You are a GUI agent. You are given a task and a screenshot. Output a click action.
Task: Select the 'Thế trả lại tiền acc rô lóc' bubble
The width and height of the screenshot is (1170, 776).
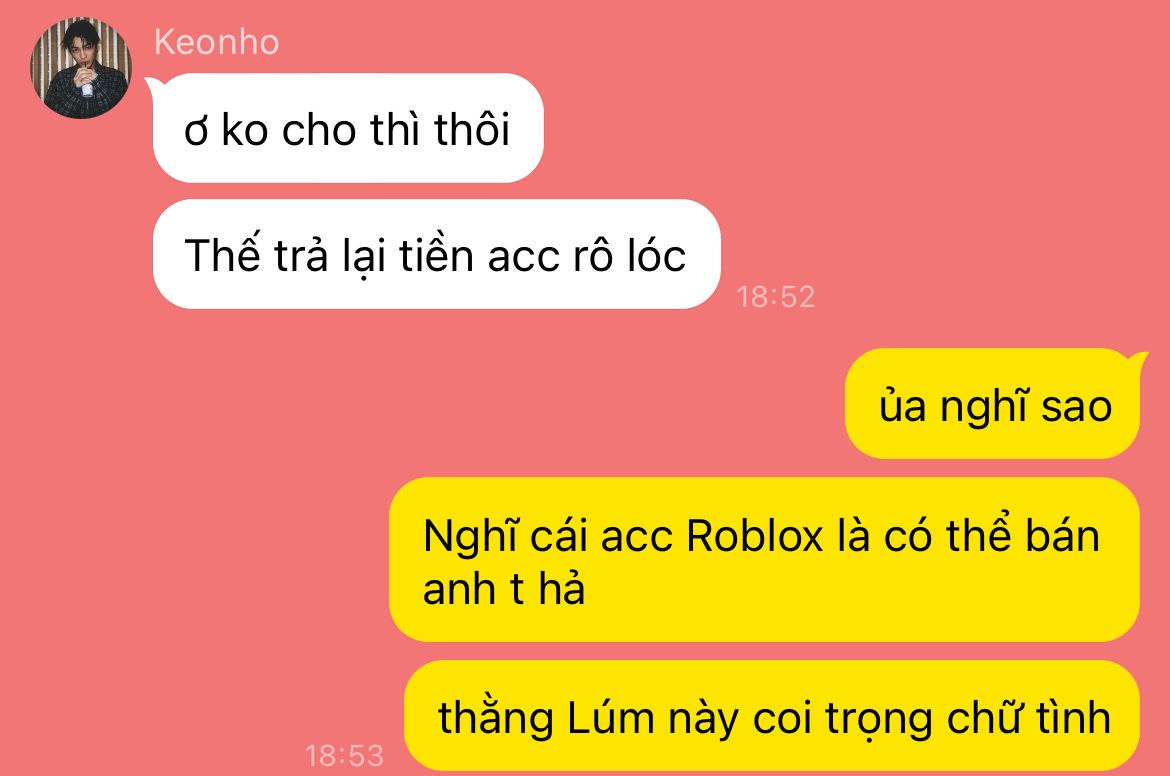pyautogui.click(x=437, y=254)
